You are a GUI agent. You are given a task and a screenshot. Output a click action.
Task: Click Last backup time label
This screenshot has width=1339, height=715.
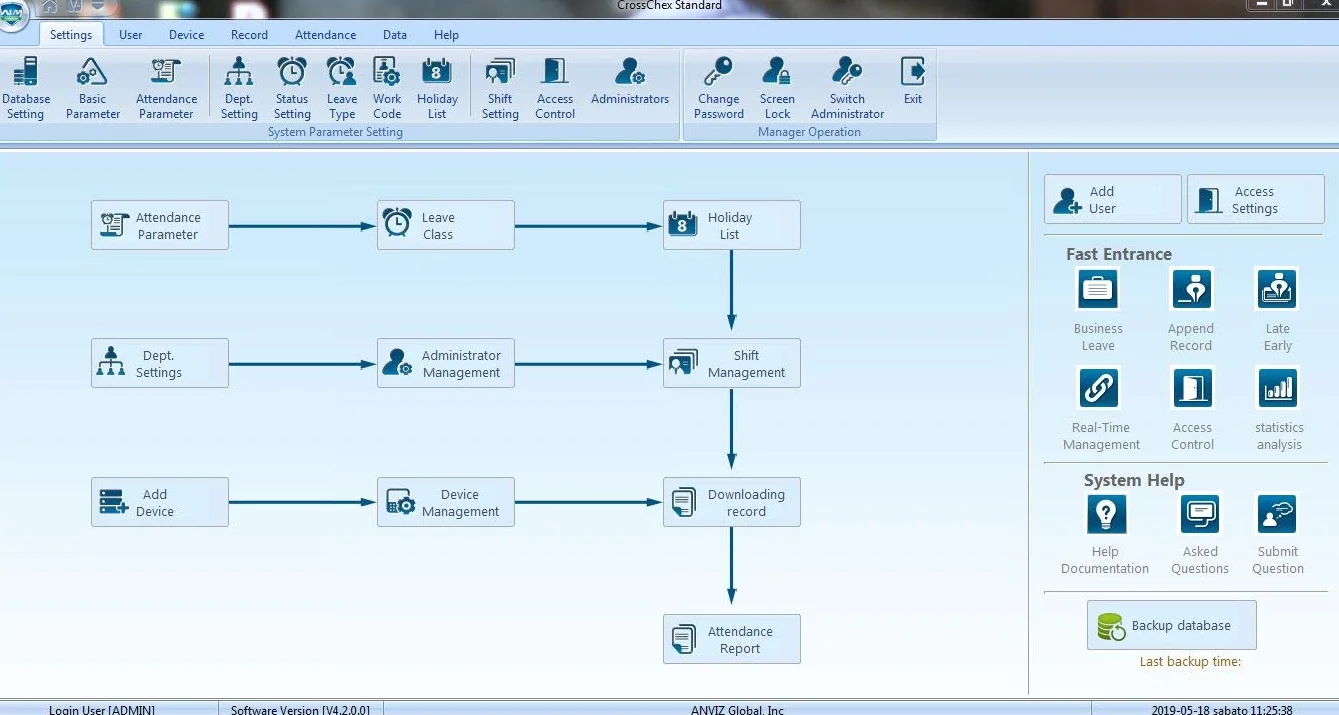pos(1190,661)
